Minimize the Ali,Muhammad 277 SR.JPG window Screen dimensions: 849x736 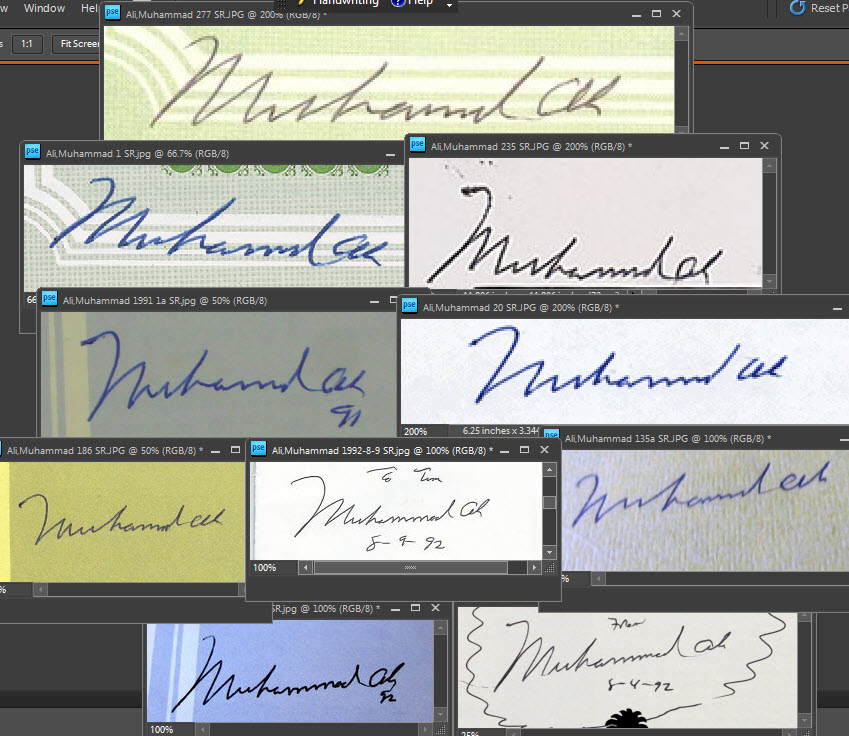636,15
